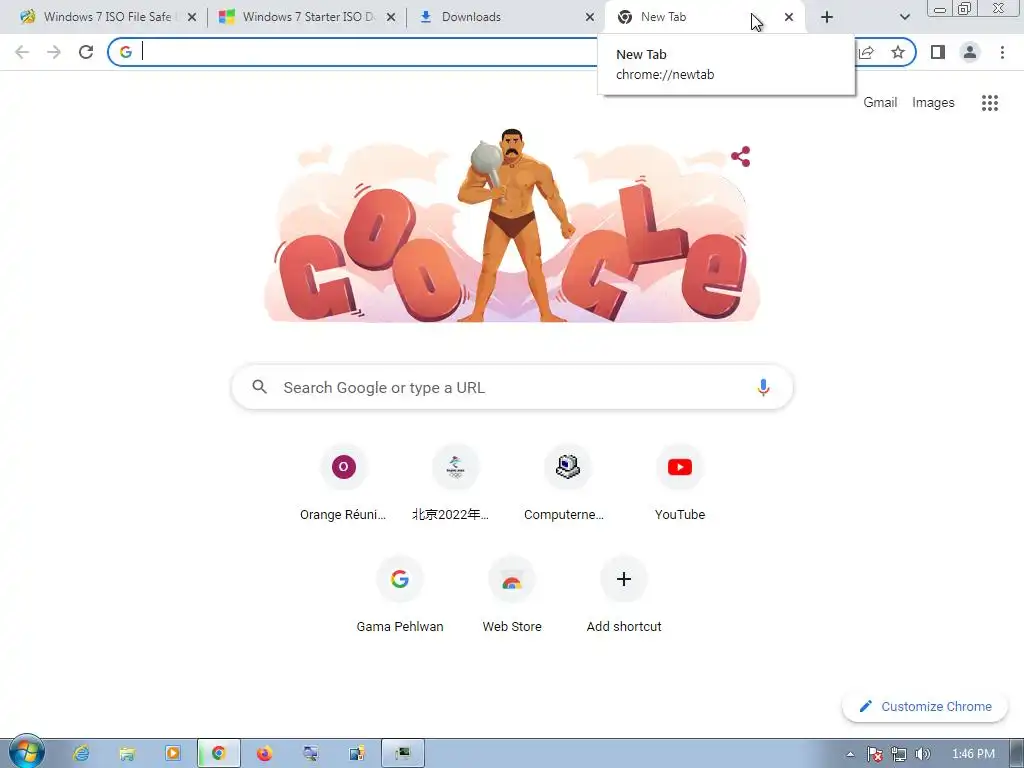Switch to the Windows 7 Starter ISO tab
Viewport: 1024px width, 768px height.
click(307, 17)
